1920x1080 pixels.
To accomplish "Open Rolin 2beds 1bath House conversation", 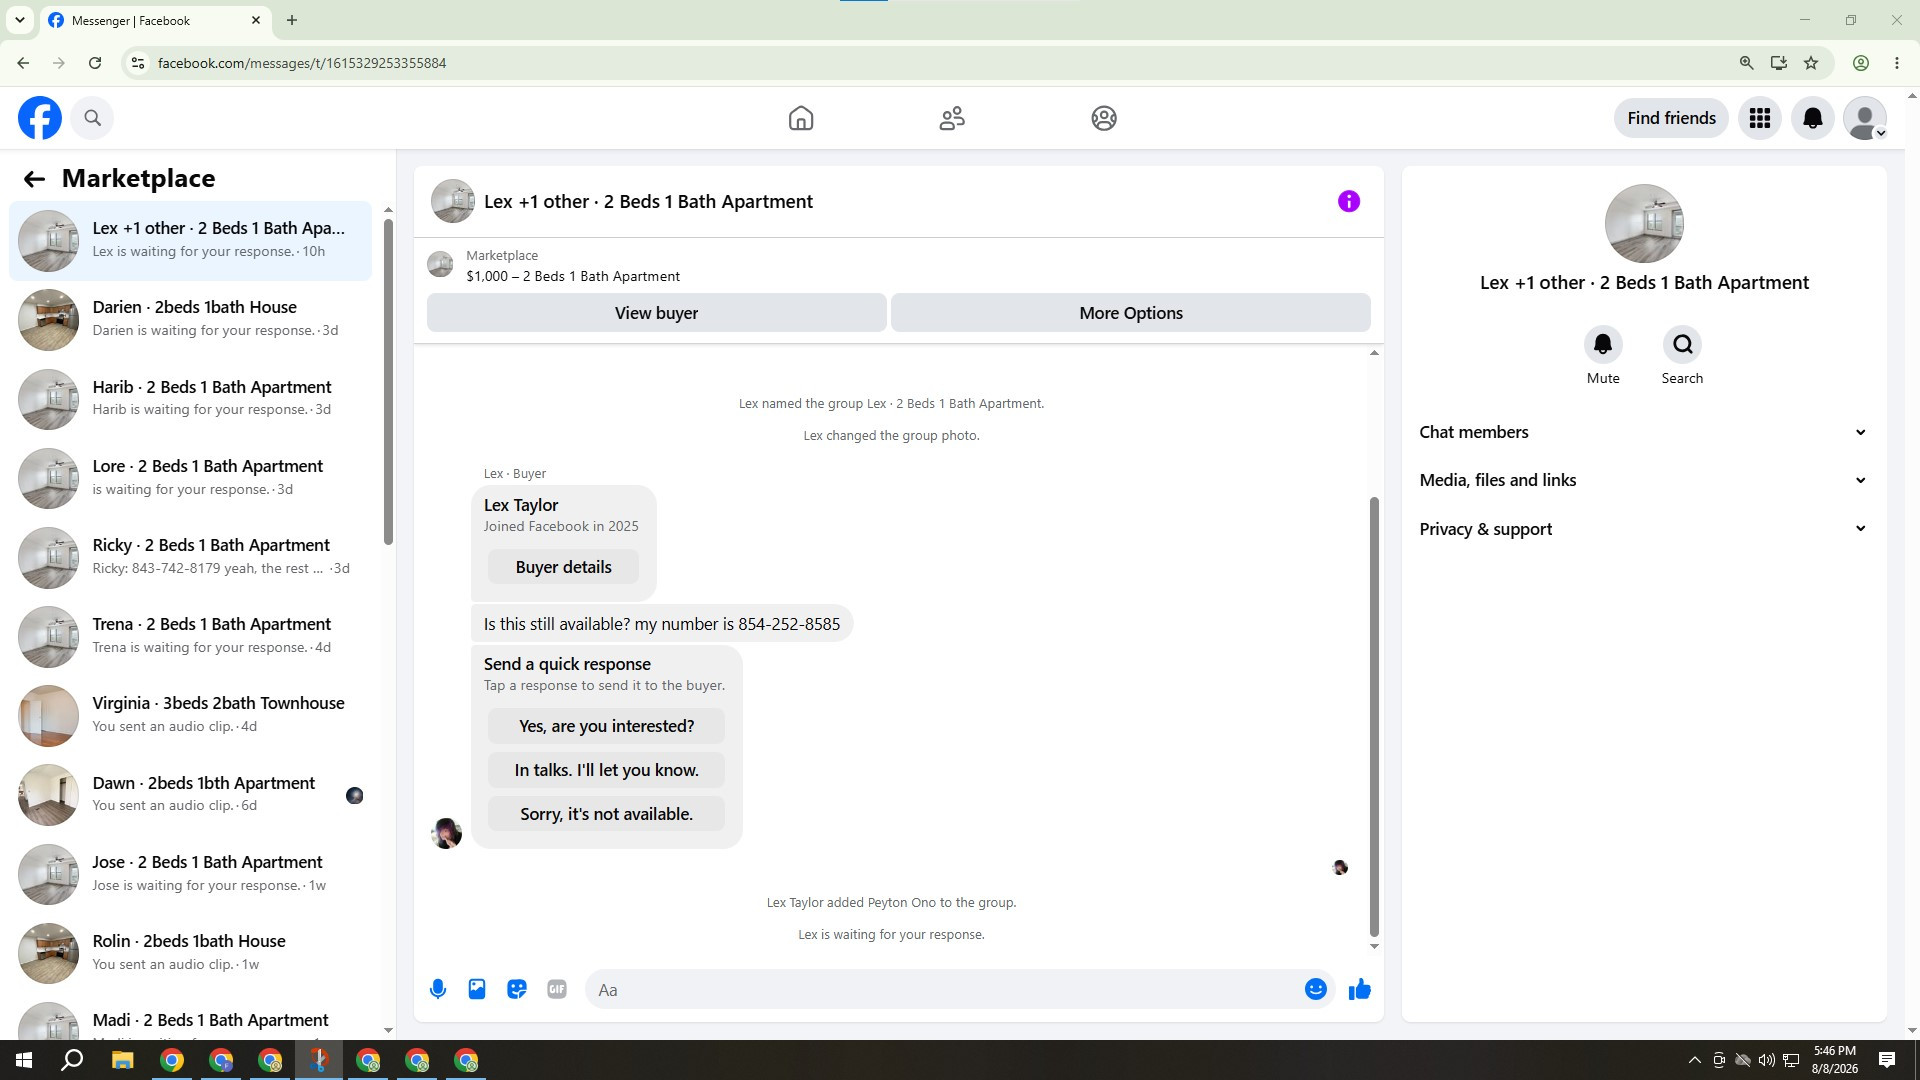I will 190,953.
